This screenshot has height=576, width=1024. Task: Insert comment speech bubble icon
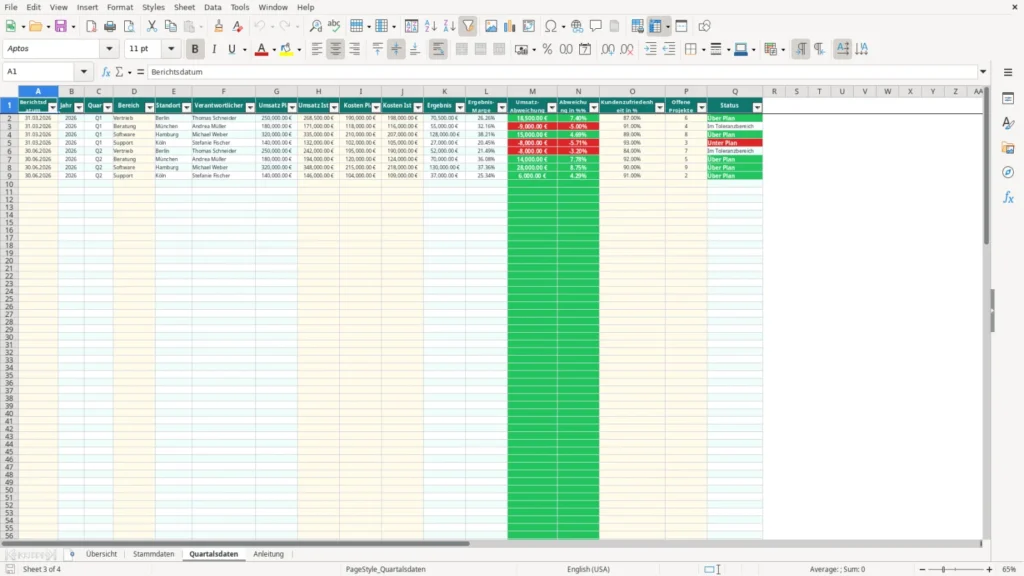coord(596,26)
